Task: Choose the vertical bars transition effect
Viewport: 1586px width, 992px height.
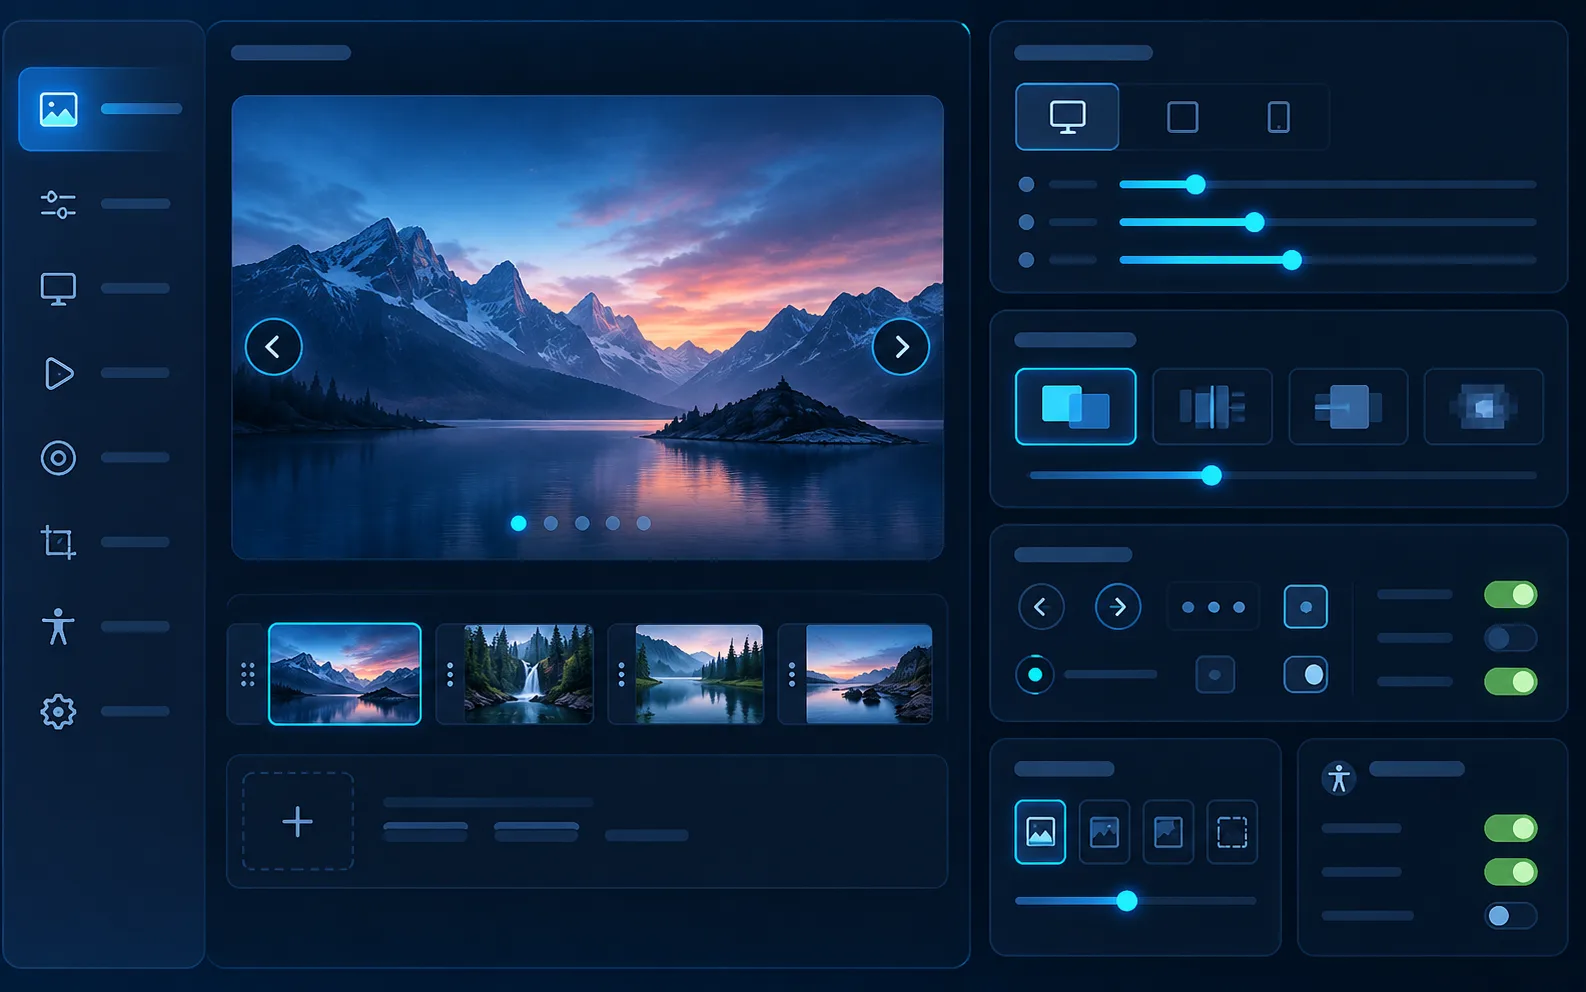Action: click(x=1212, y=407)
